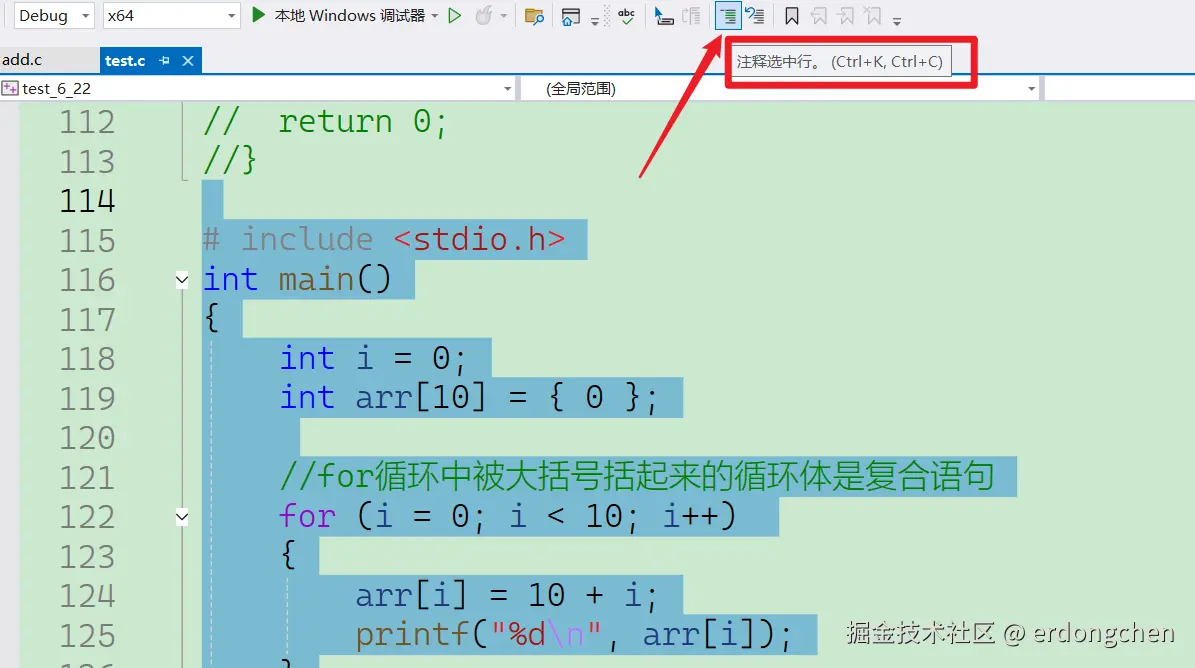Open Find in Files search
1195x668 pixels.
(535, 15)
